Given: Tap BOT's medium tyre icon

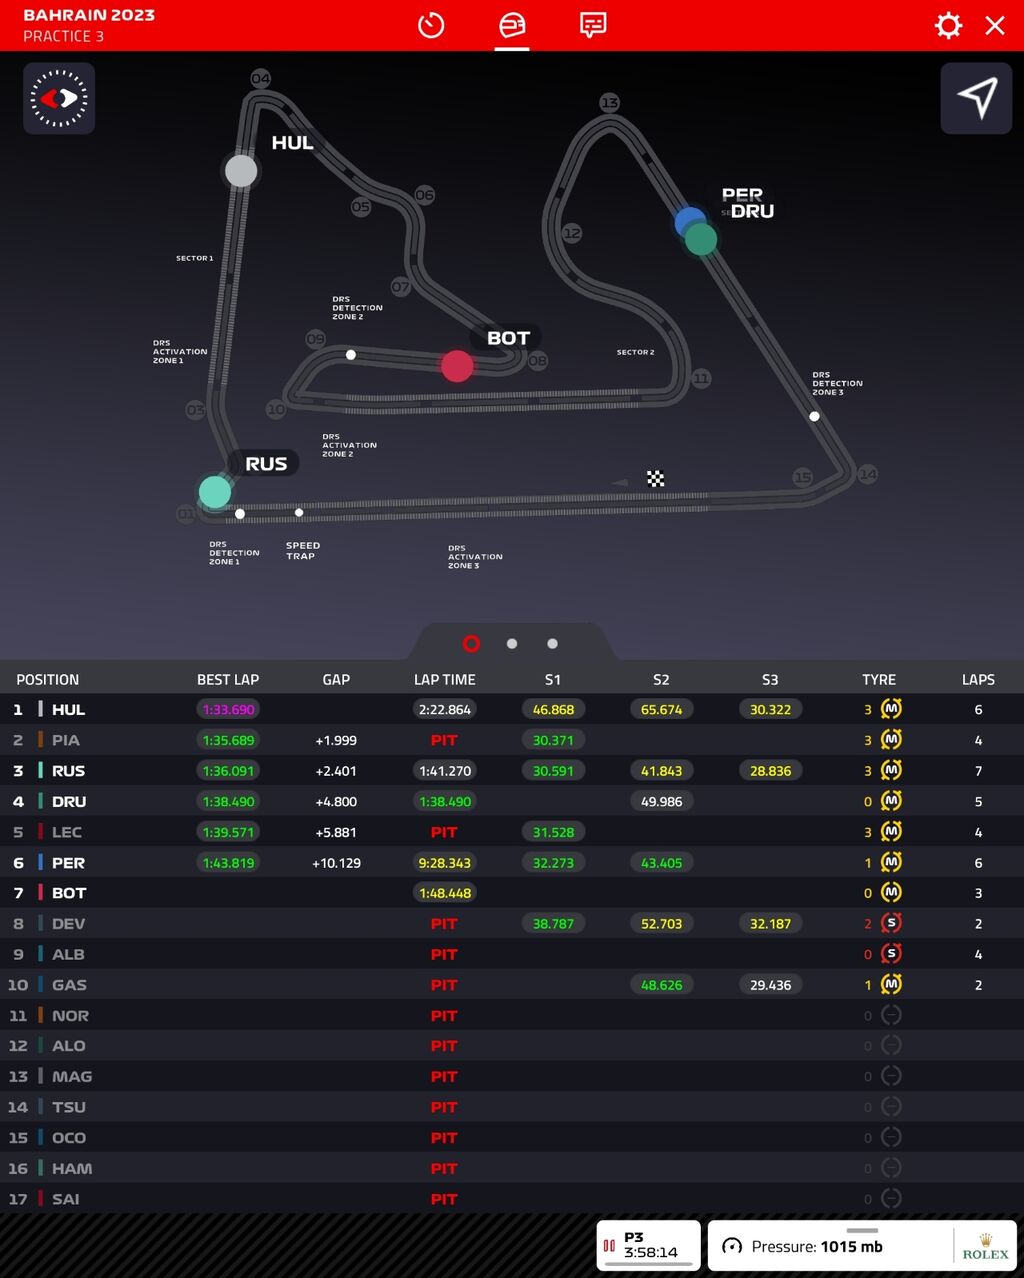Looking at the screenshot, I should pos(891,893).
